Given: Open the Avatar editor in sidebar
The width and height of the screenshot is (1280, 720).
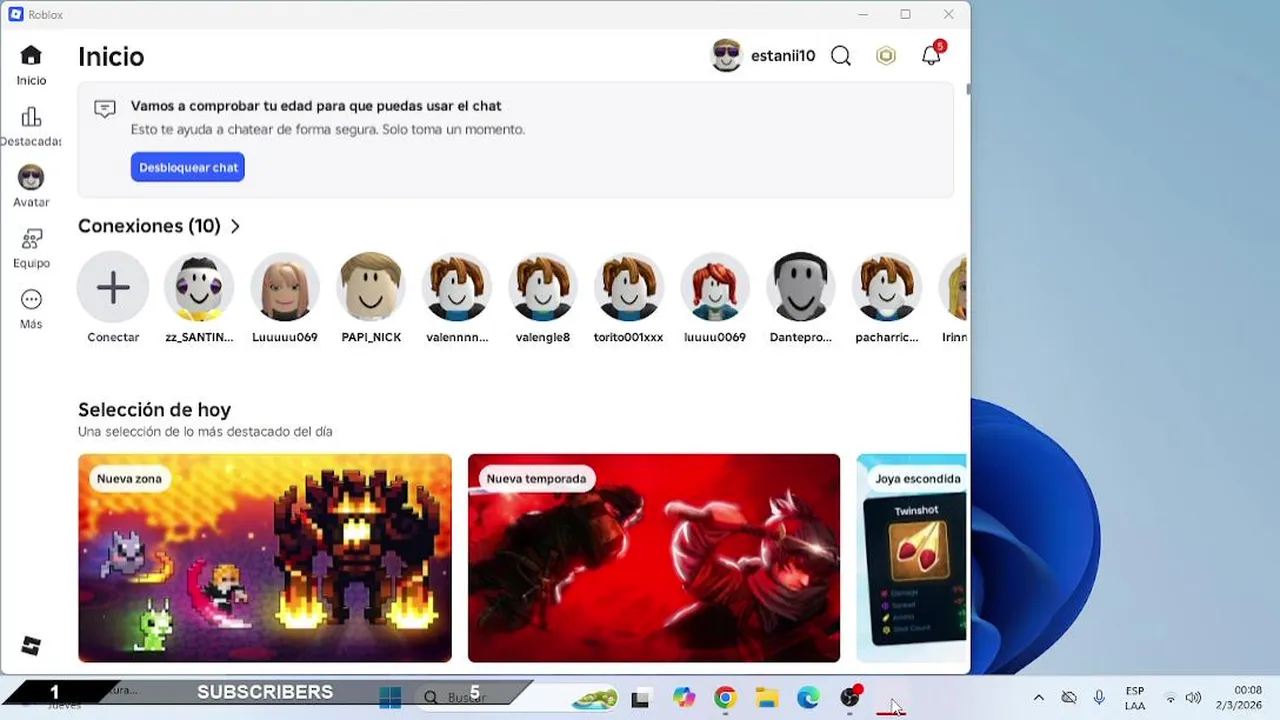Looking at the screenshot, I should click(31, 178).
